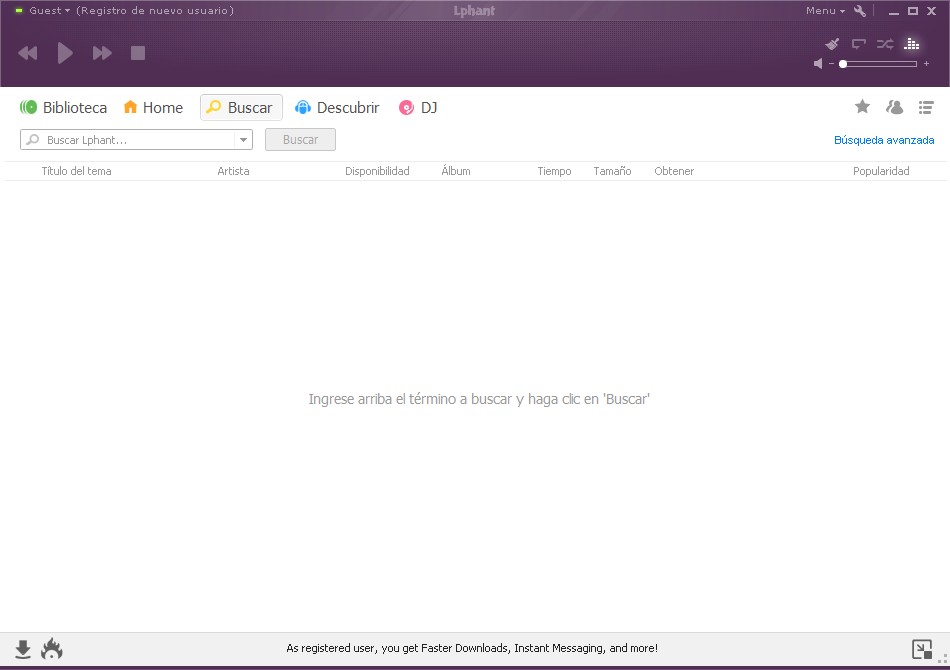Sort by Álbum column header
Image resolution: width=950 pixels, height=670 pixels.
click(456, 171)
